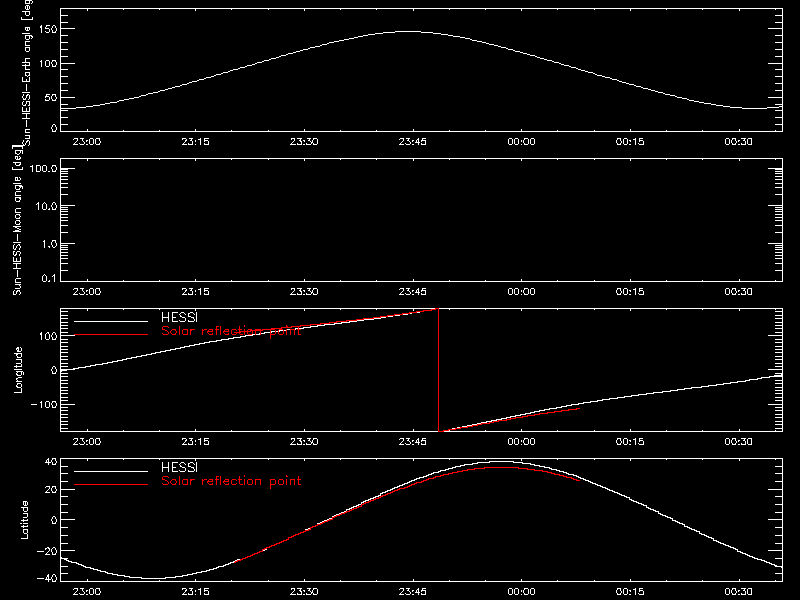Screen dimensions: 800x600
Task: Click '00:15' under Latitude plot
Action: click(x=630, y=592)
